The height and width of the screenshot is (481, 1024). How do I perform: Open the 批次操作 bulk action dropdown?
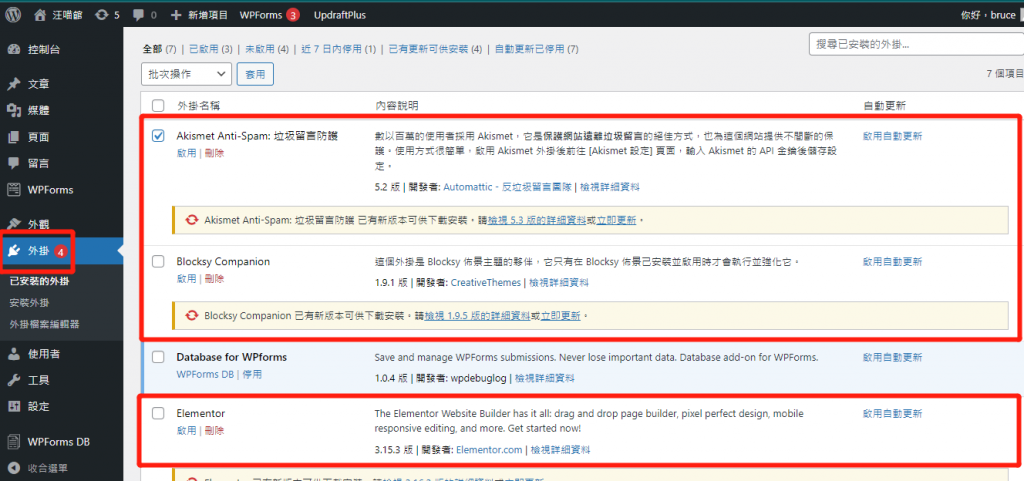point(187,74)
